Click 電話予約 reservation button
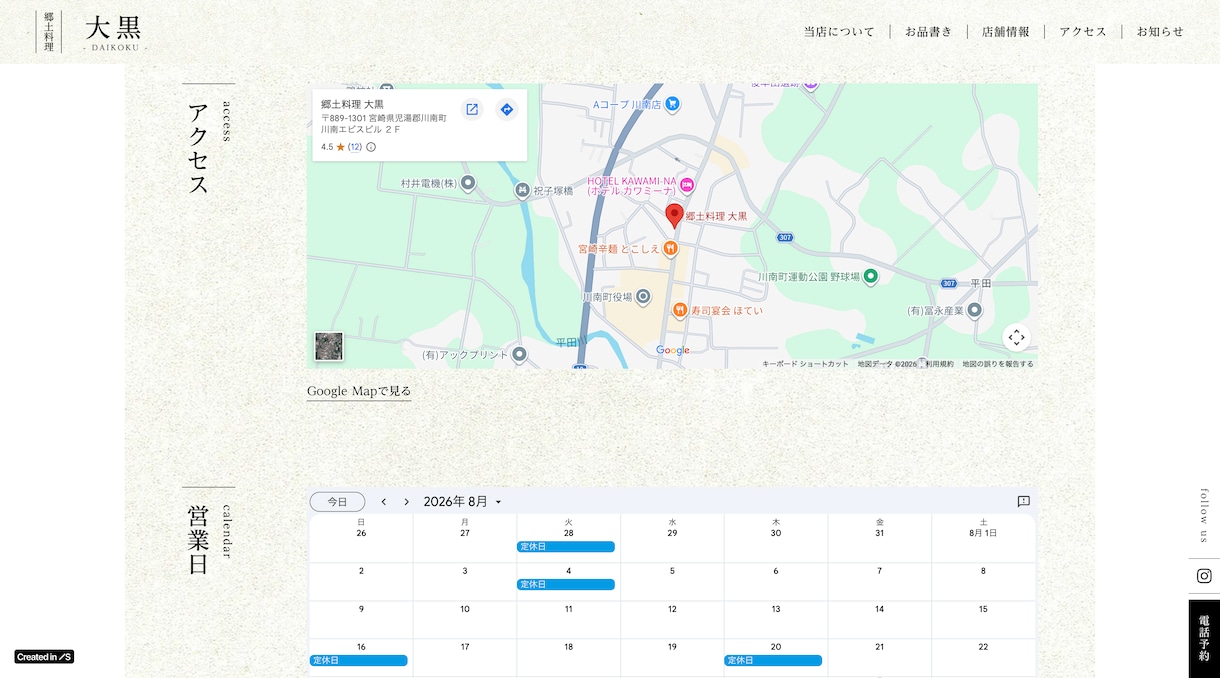The height and width of the screenshot is (678, 1220). [1204, 639]
